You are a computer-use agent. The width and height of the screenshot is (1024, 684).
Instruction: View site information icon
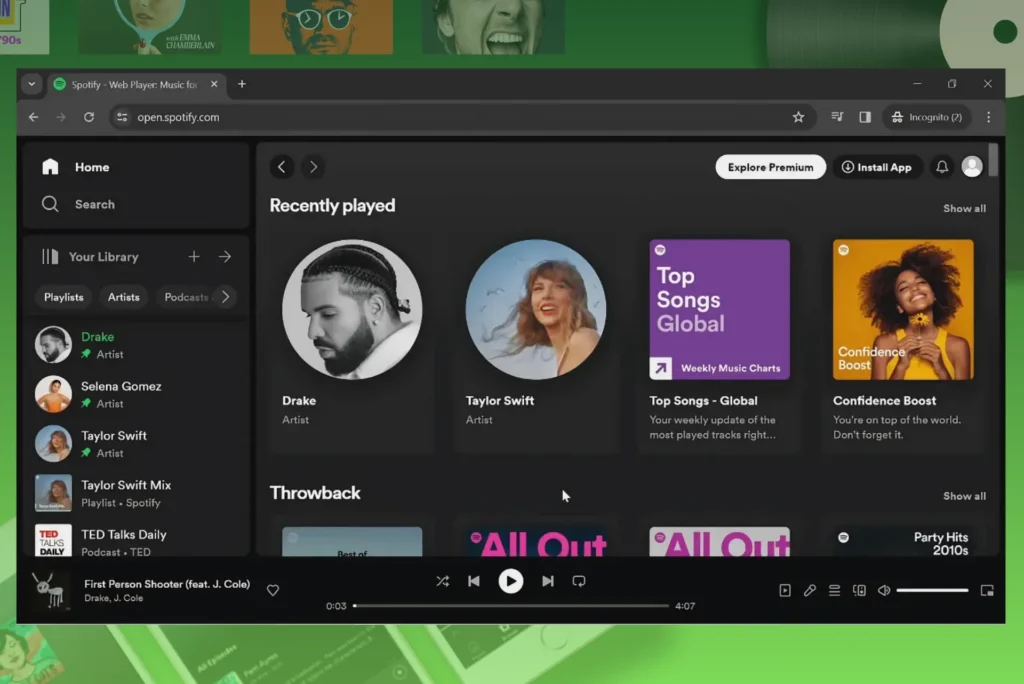122,117
